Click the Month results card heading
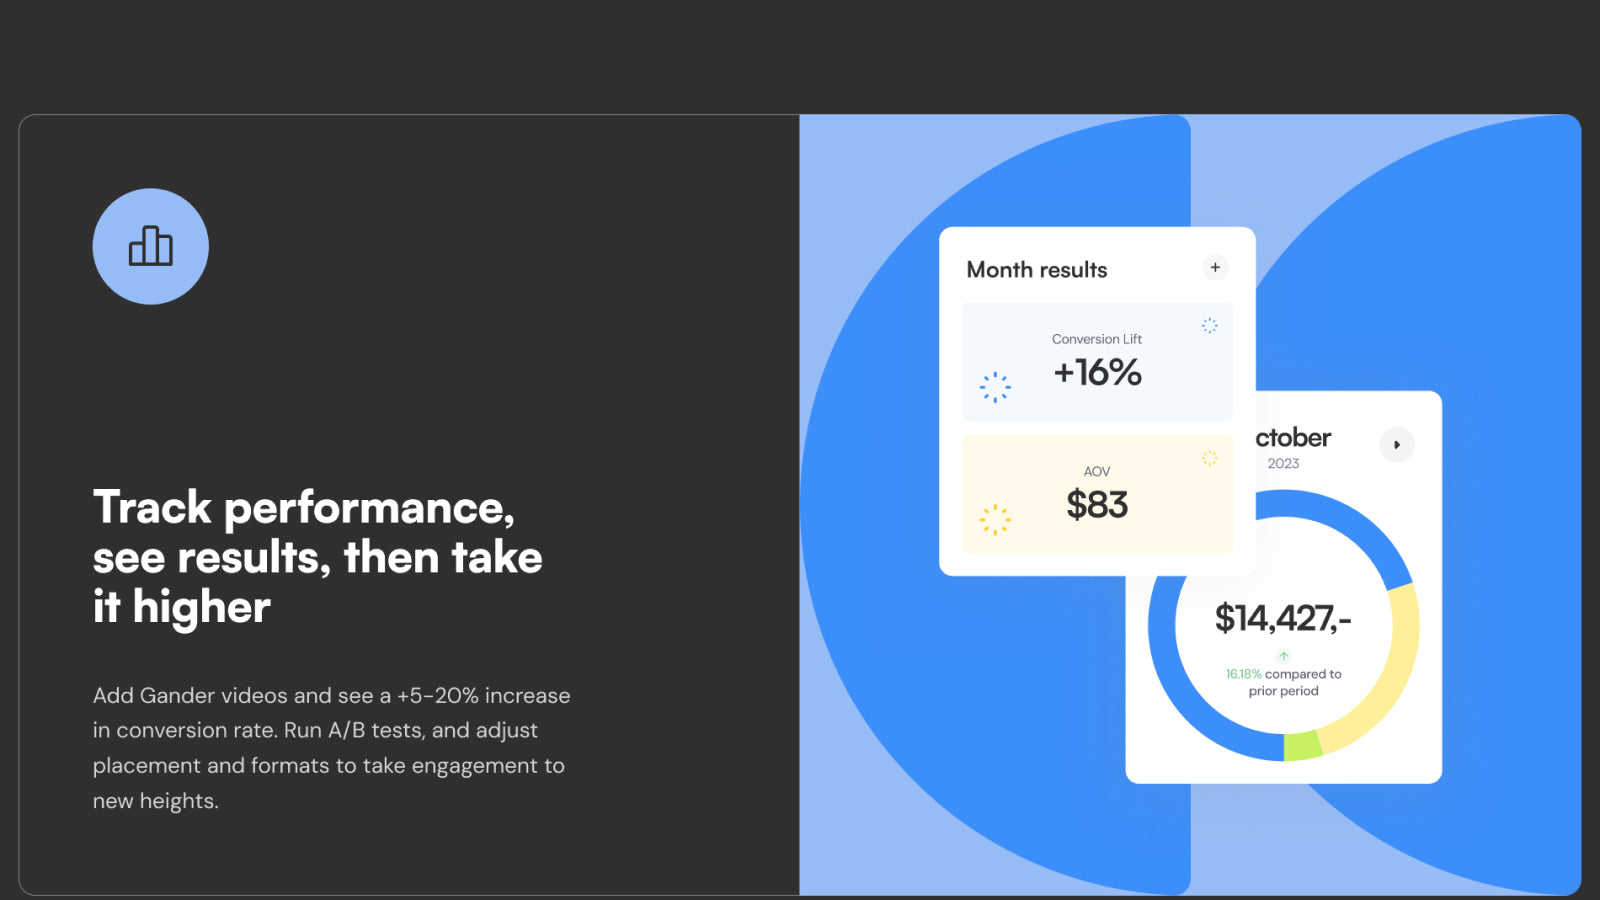 (1036, 268)
